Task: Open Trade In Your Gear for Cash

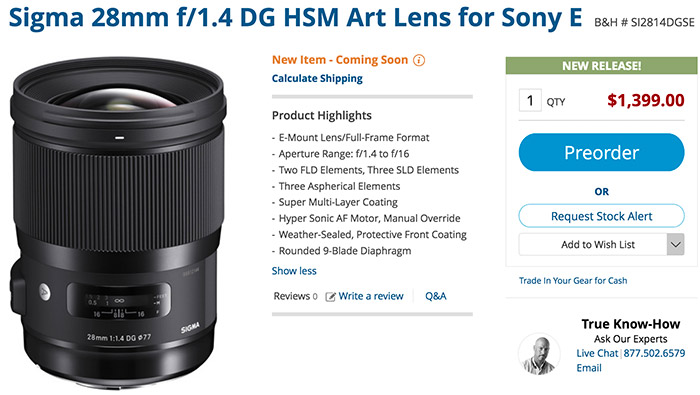Action: tap(573, 281)
